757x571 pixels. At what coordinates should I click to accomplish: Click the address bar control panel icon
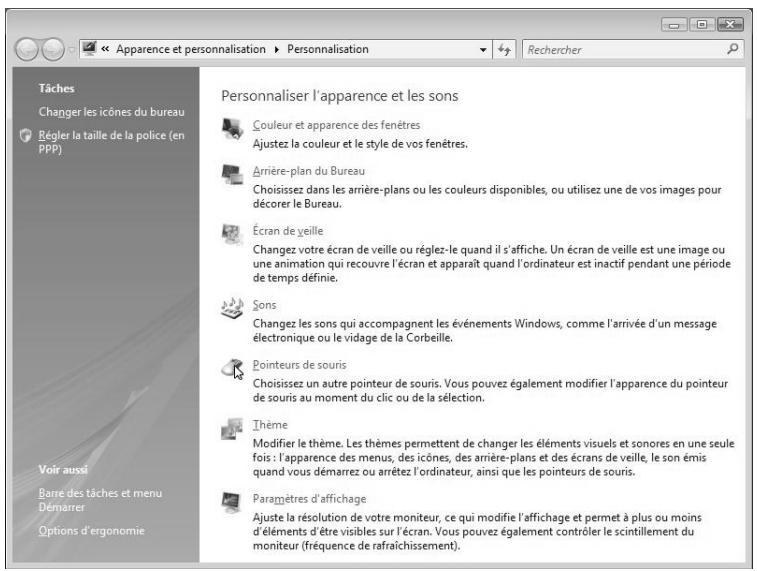pos(89,49)
